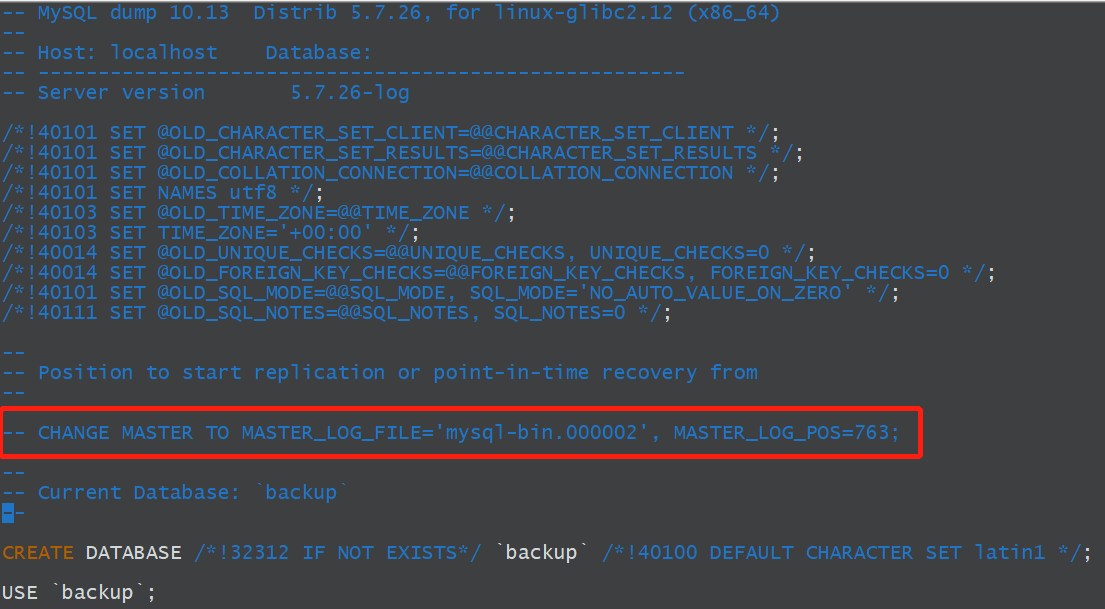1105x609 pixels.
Task: Click the SET NAMES utf8 line
Action: (x=163, y=192)
